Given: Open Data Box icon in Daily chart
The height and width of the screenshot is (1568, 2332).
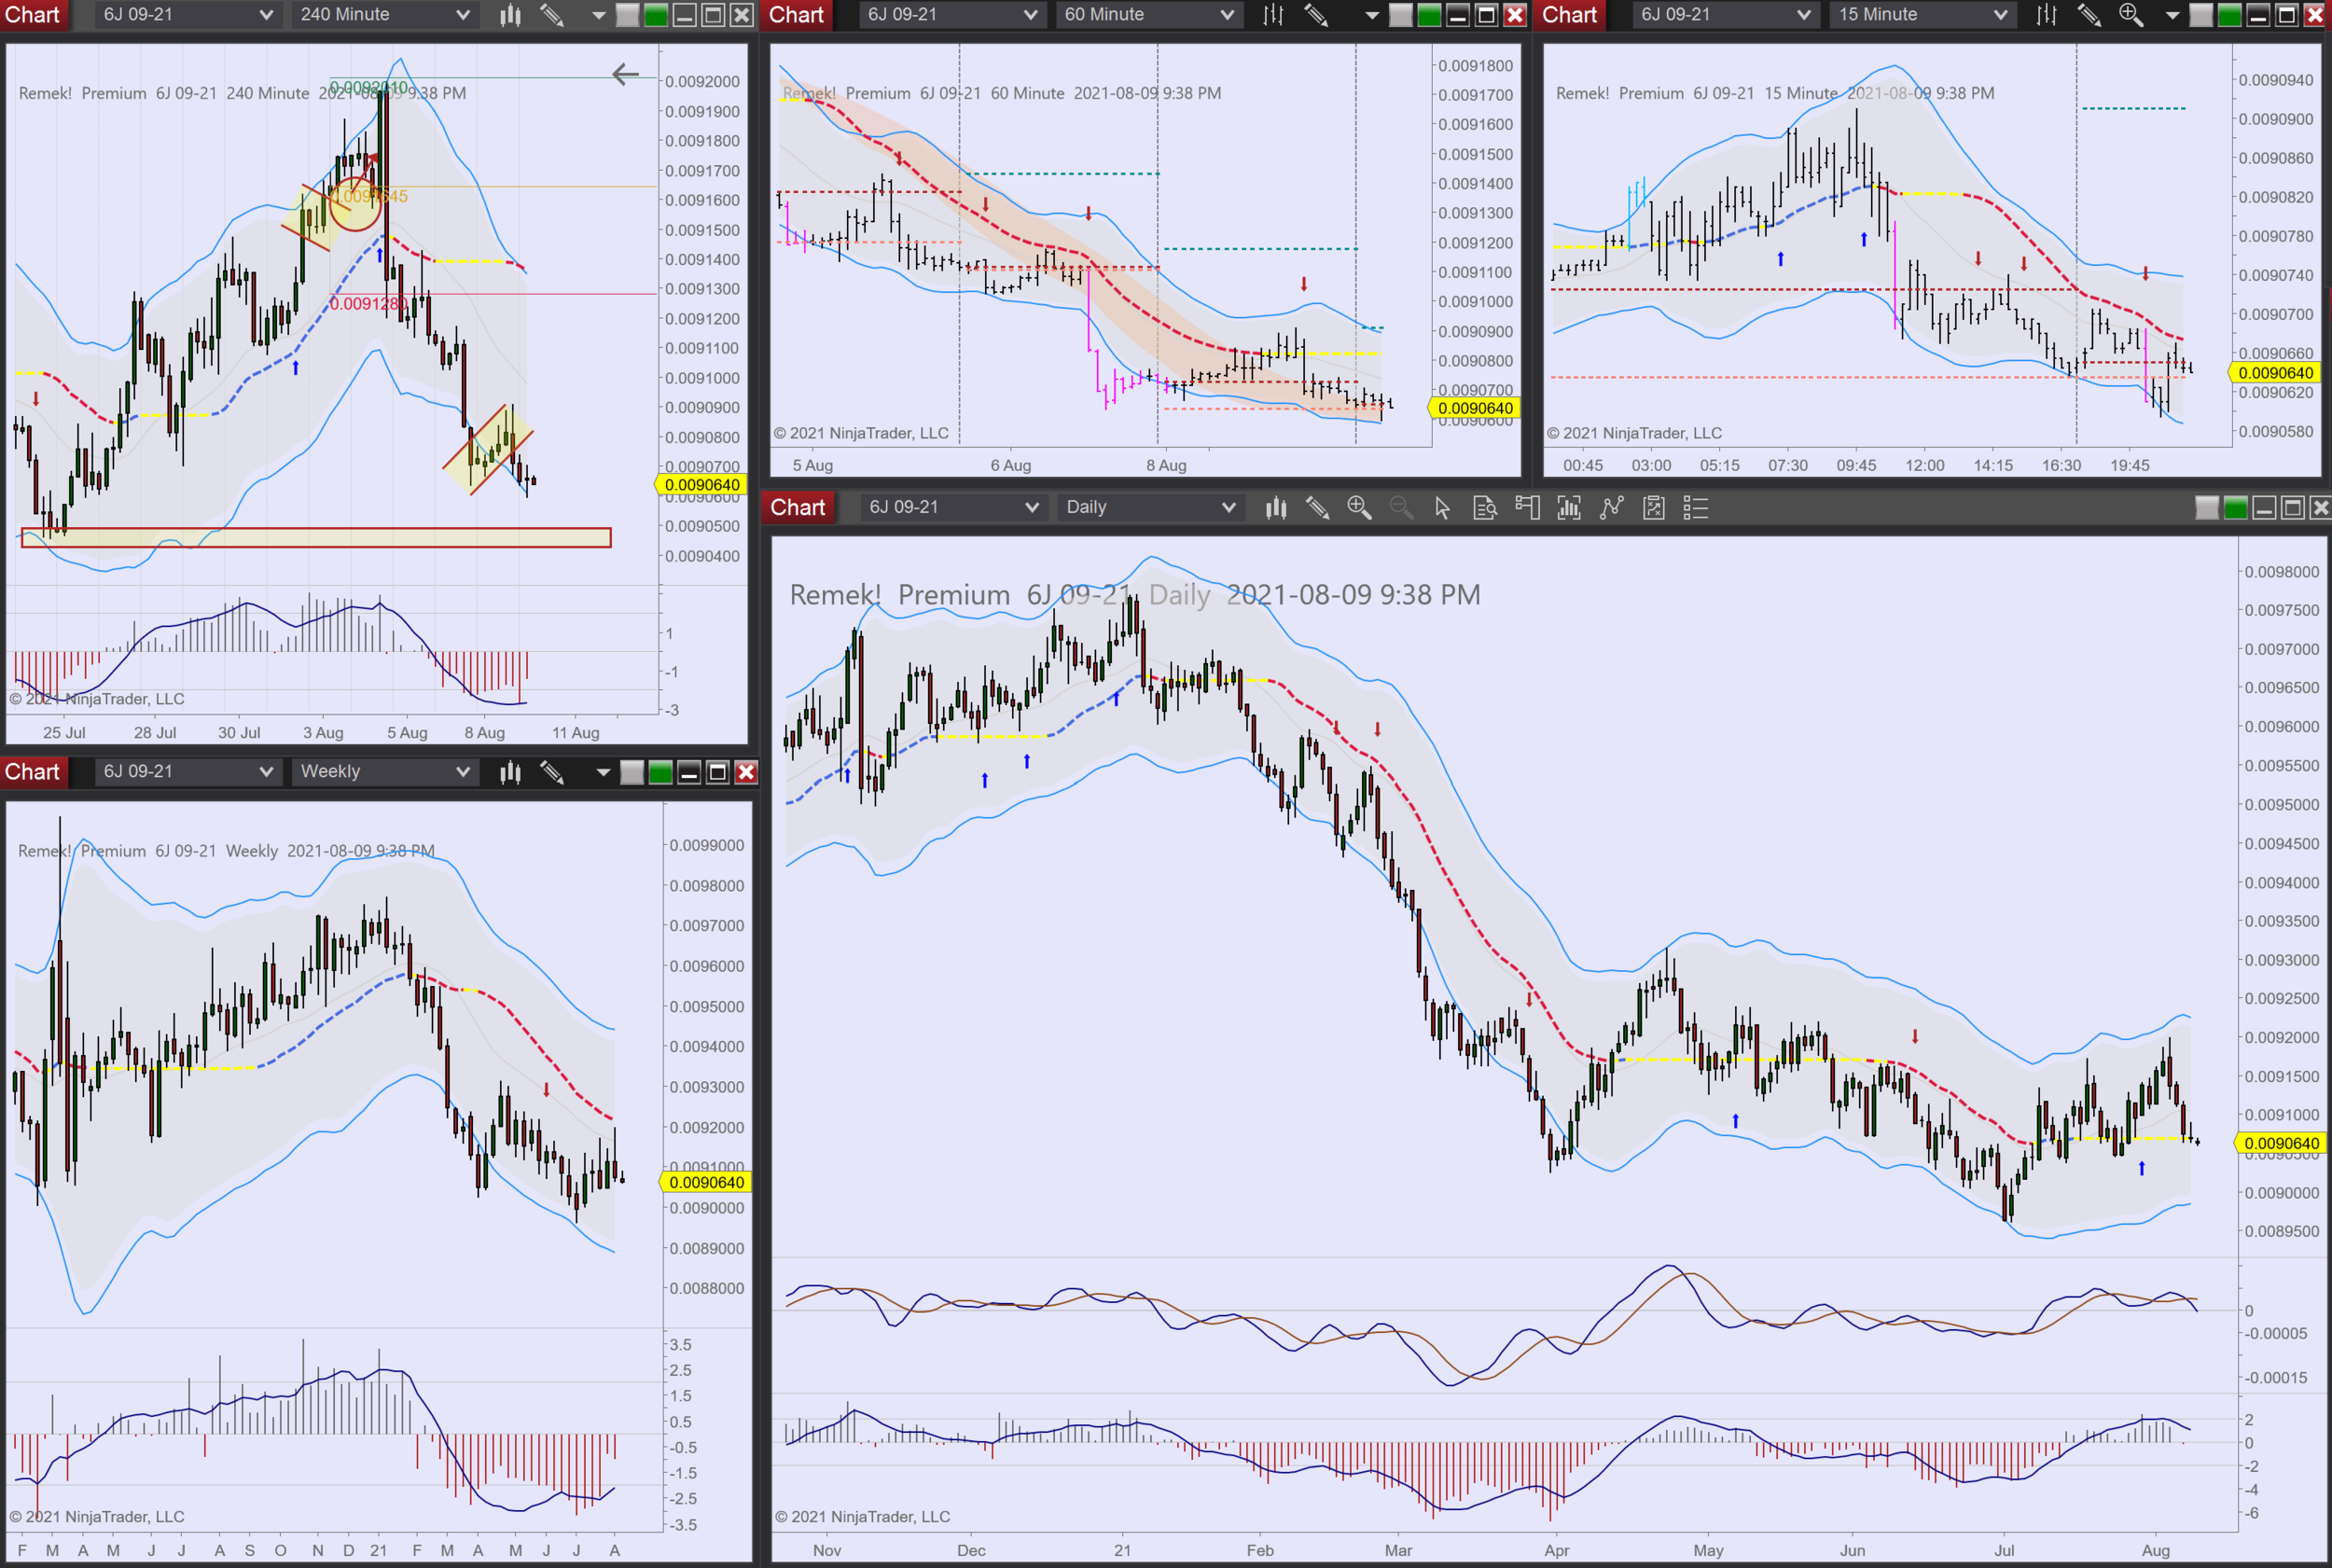Looking at the screenshot, I should (x=1485, y=508).
